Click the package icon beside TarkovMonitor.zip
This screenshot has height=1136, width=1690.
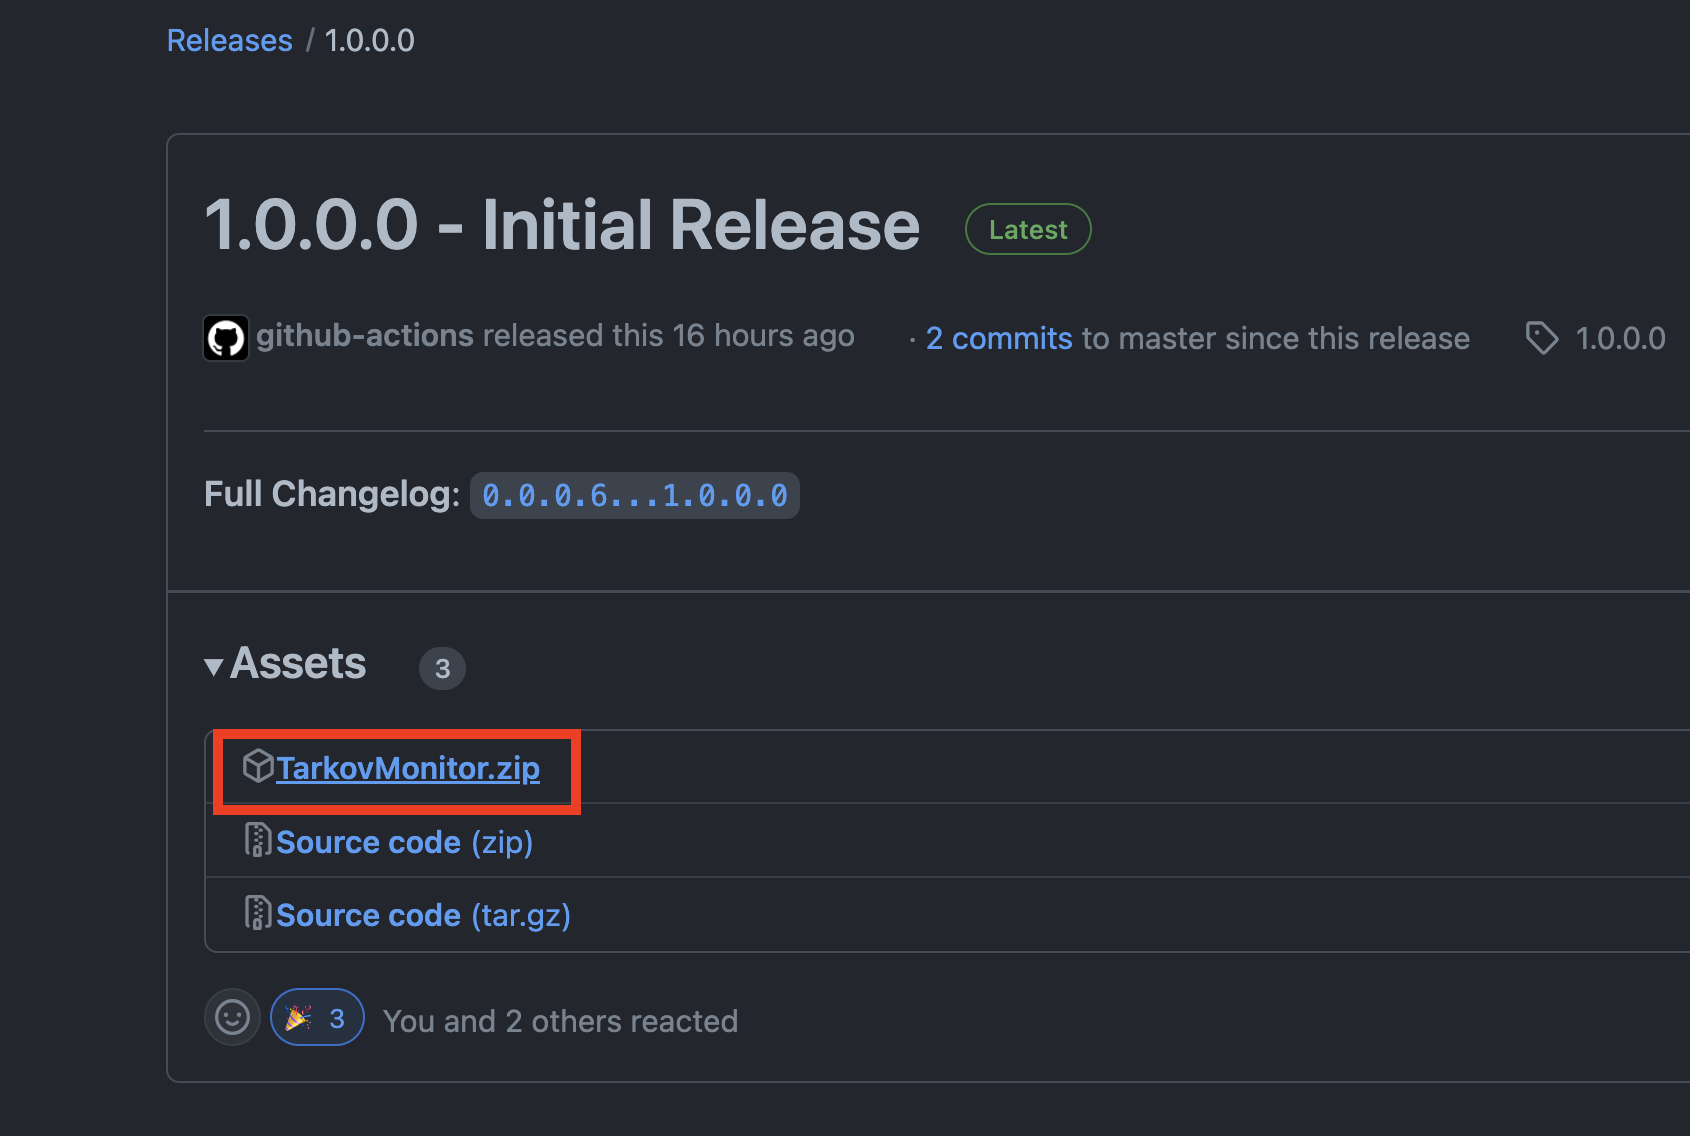pos(260,767)
